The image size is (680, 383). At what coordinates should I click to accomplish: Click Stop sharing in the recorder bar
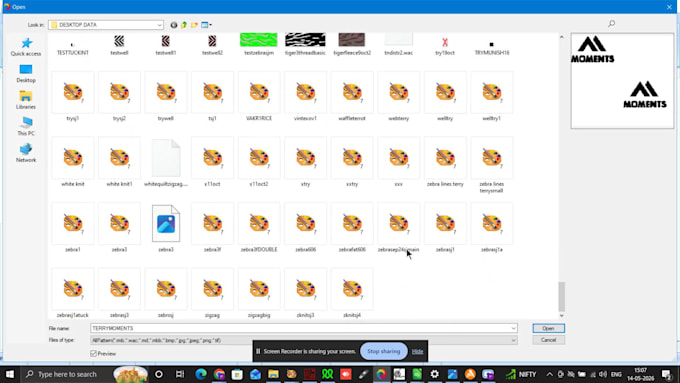[384, 351]
